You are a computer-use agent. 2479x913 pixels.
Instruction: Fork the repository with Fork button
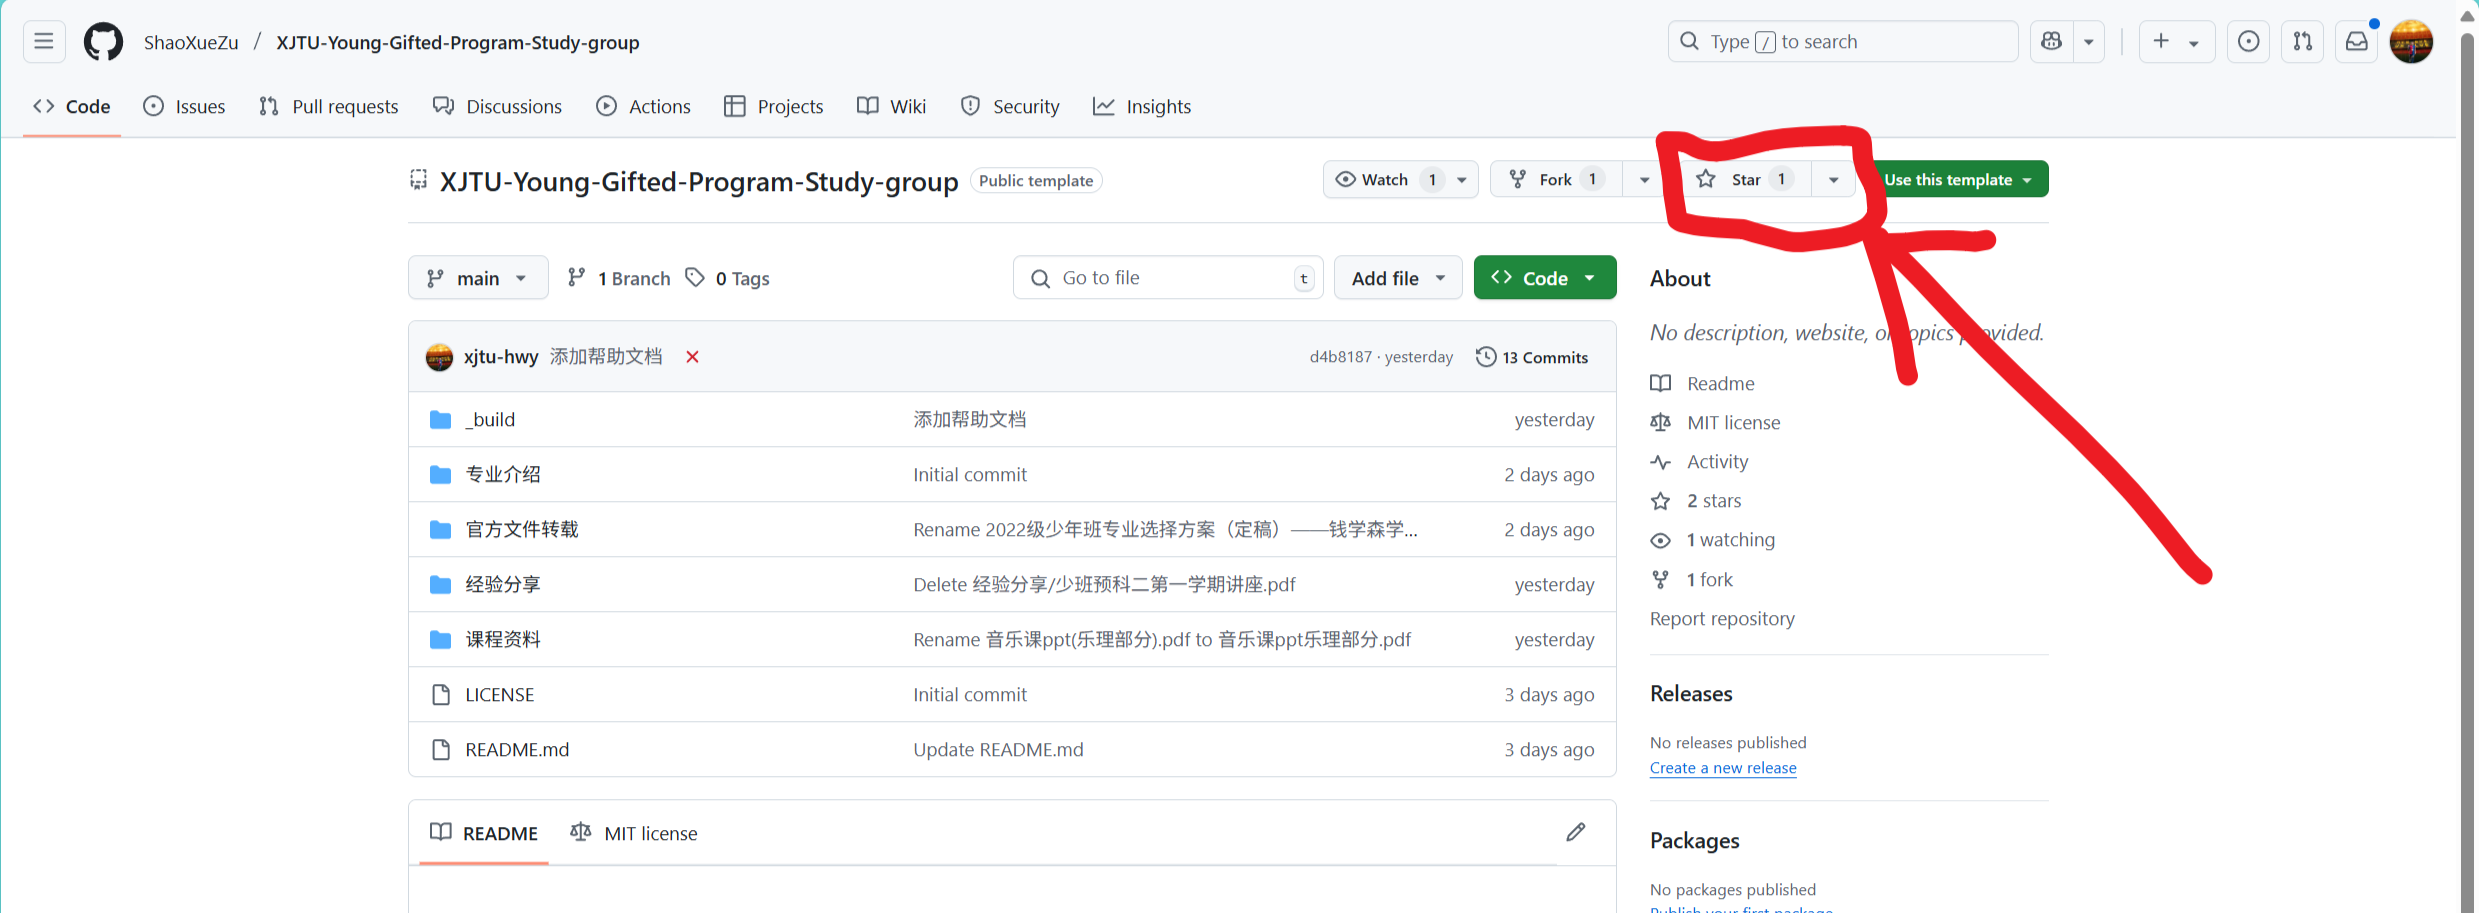pos(1556,179)
